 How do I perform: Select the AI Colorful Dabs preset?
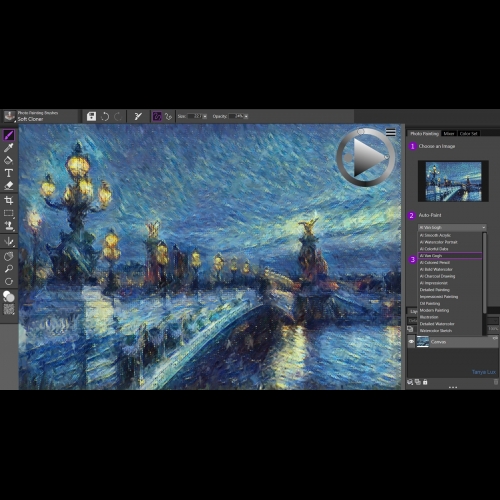(450, 249)
